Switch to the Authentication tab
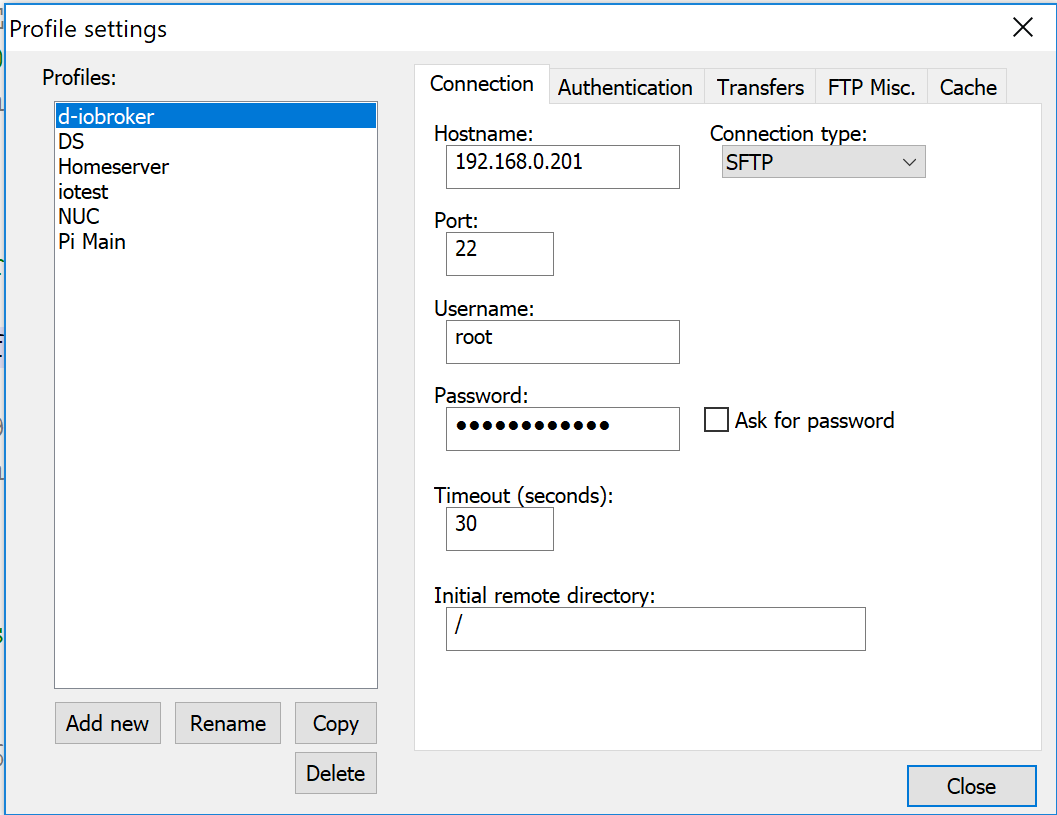1057x815 pixels. [x=625, y=87]
